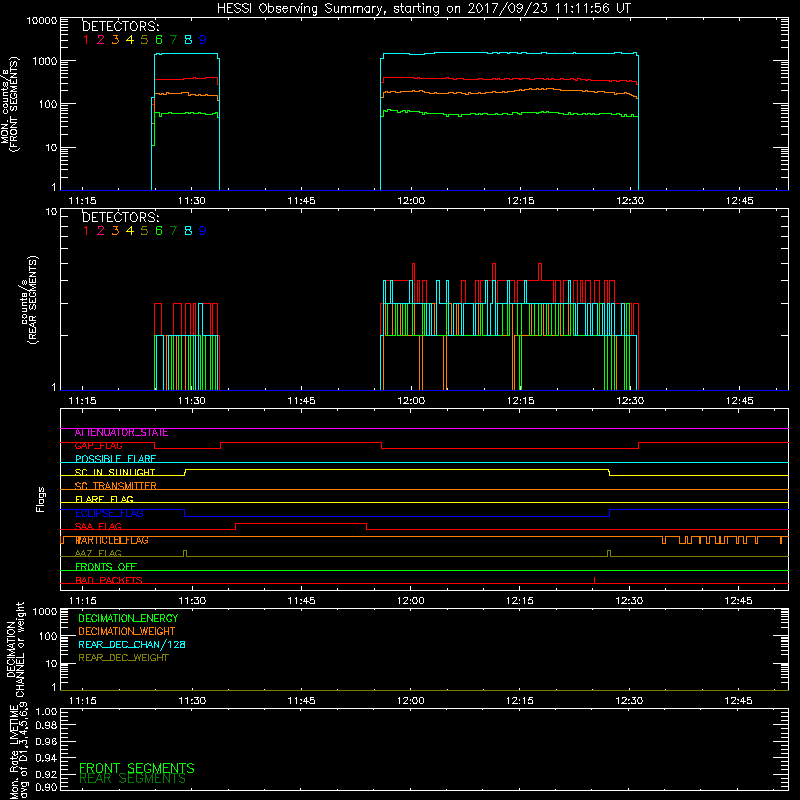Select yellow detector 4 in front segments legend
The height and width of the screenshot is (800, 800).
[x=130, y=40]
